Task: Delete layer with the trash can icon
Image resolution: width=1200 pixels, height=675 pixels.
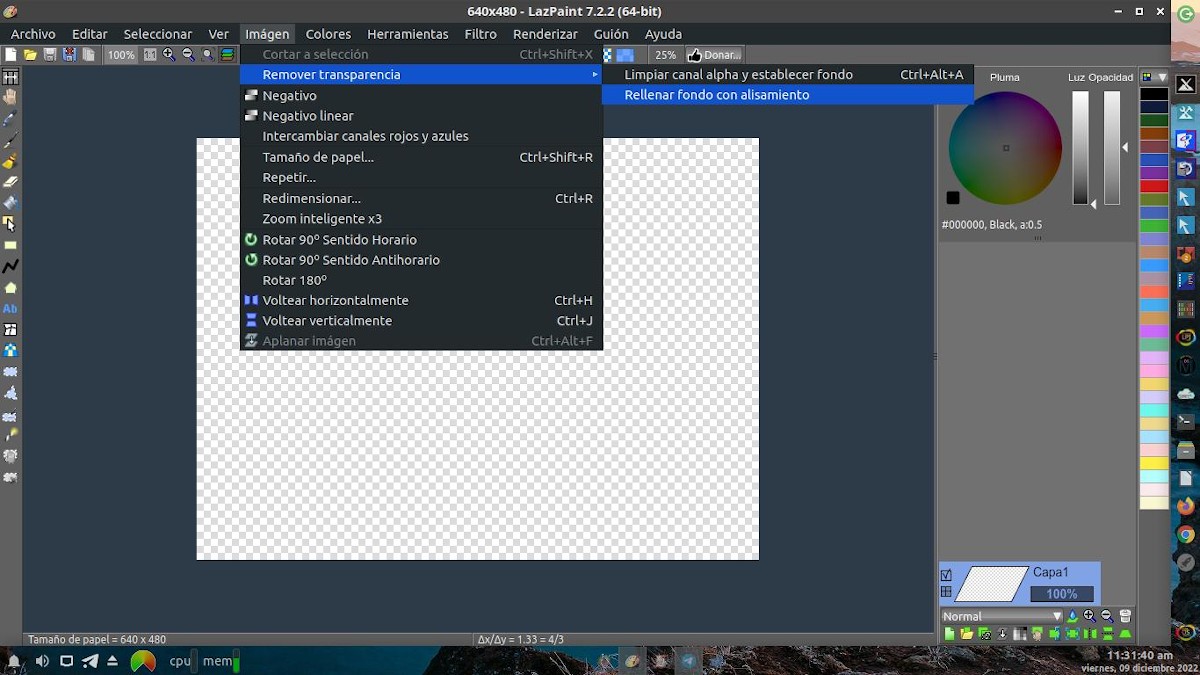Action: click(1125, 616)
